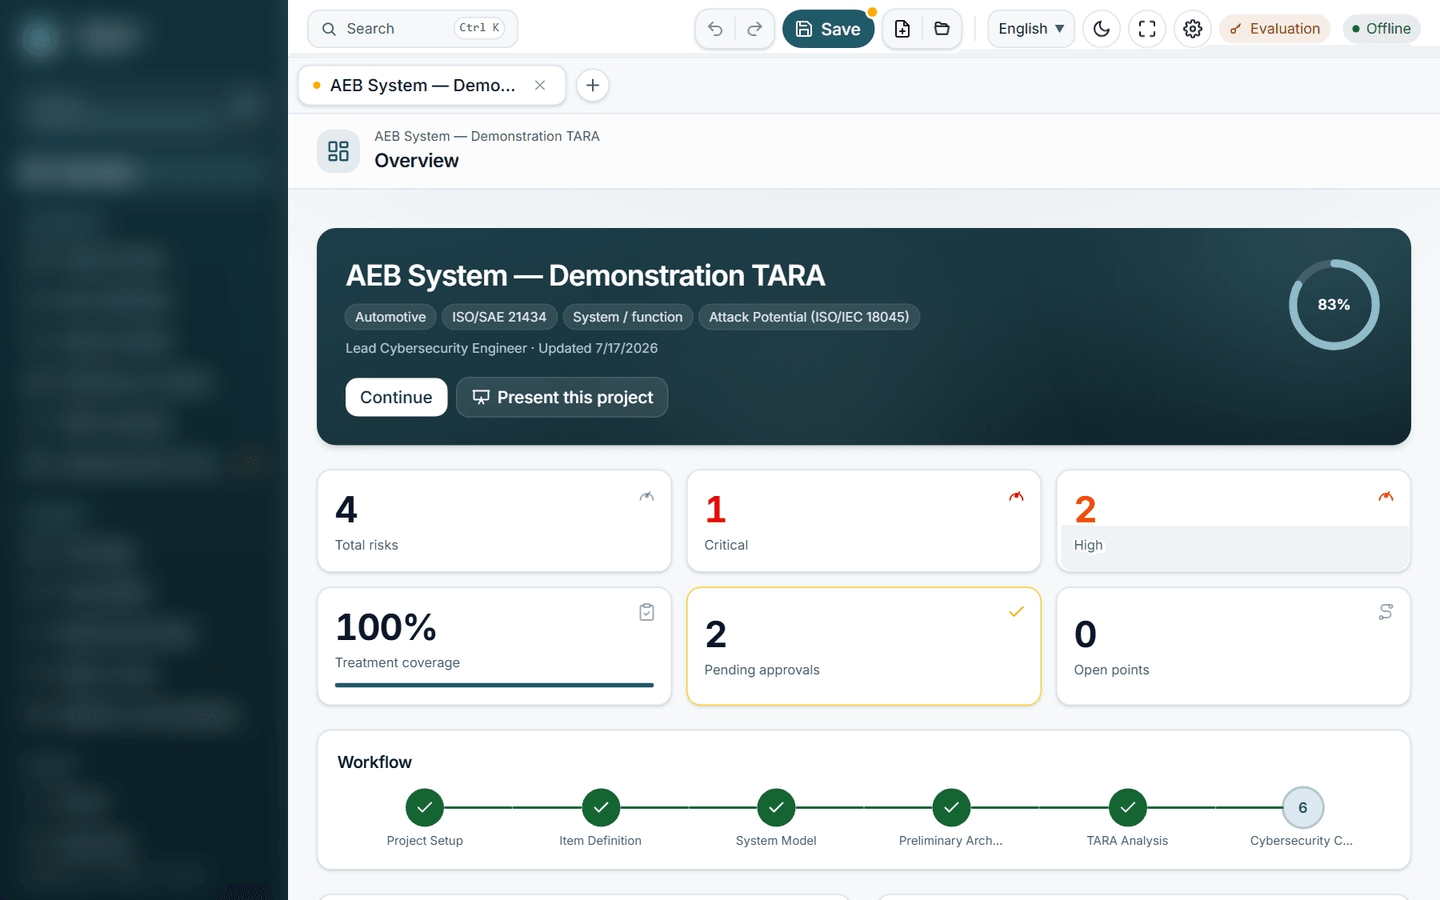Open project using folder icon

click(942, 29)
